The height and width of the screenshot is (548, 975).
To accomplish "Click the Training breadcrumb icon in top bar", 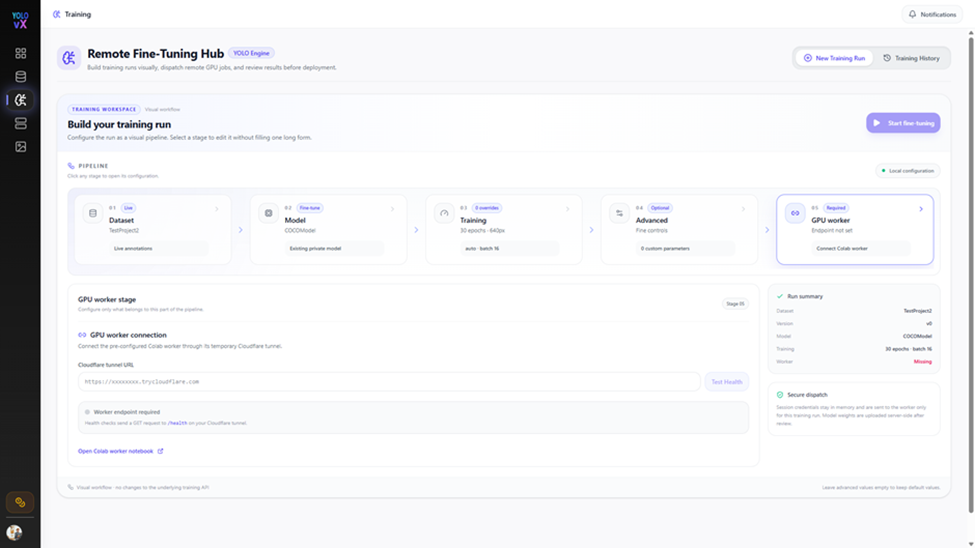I will (57, 14).
